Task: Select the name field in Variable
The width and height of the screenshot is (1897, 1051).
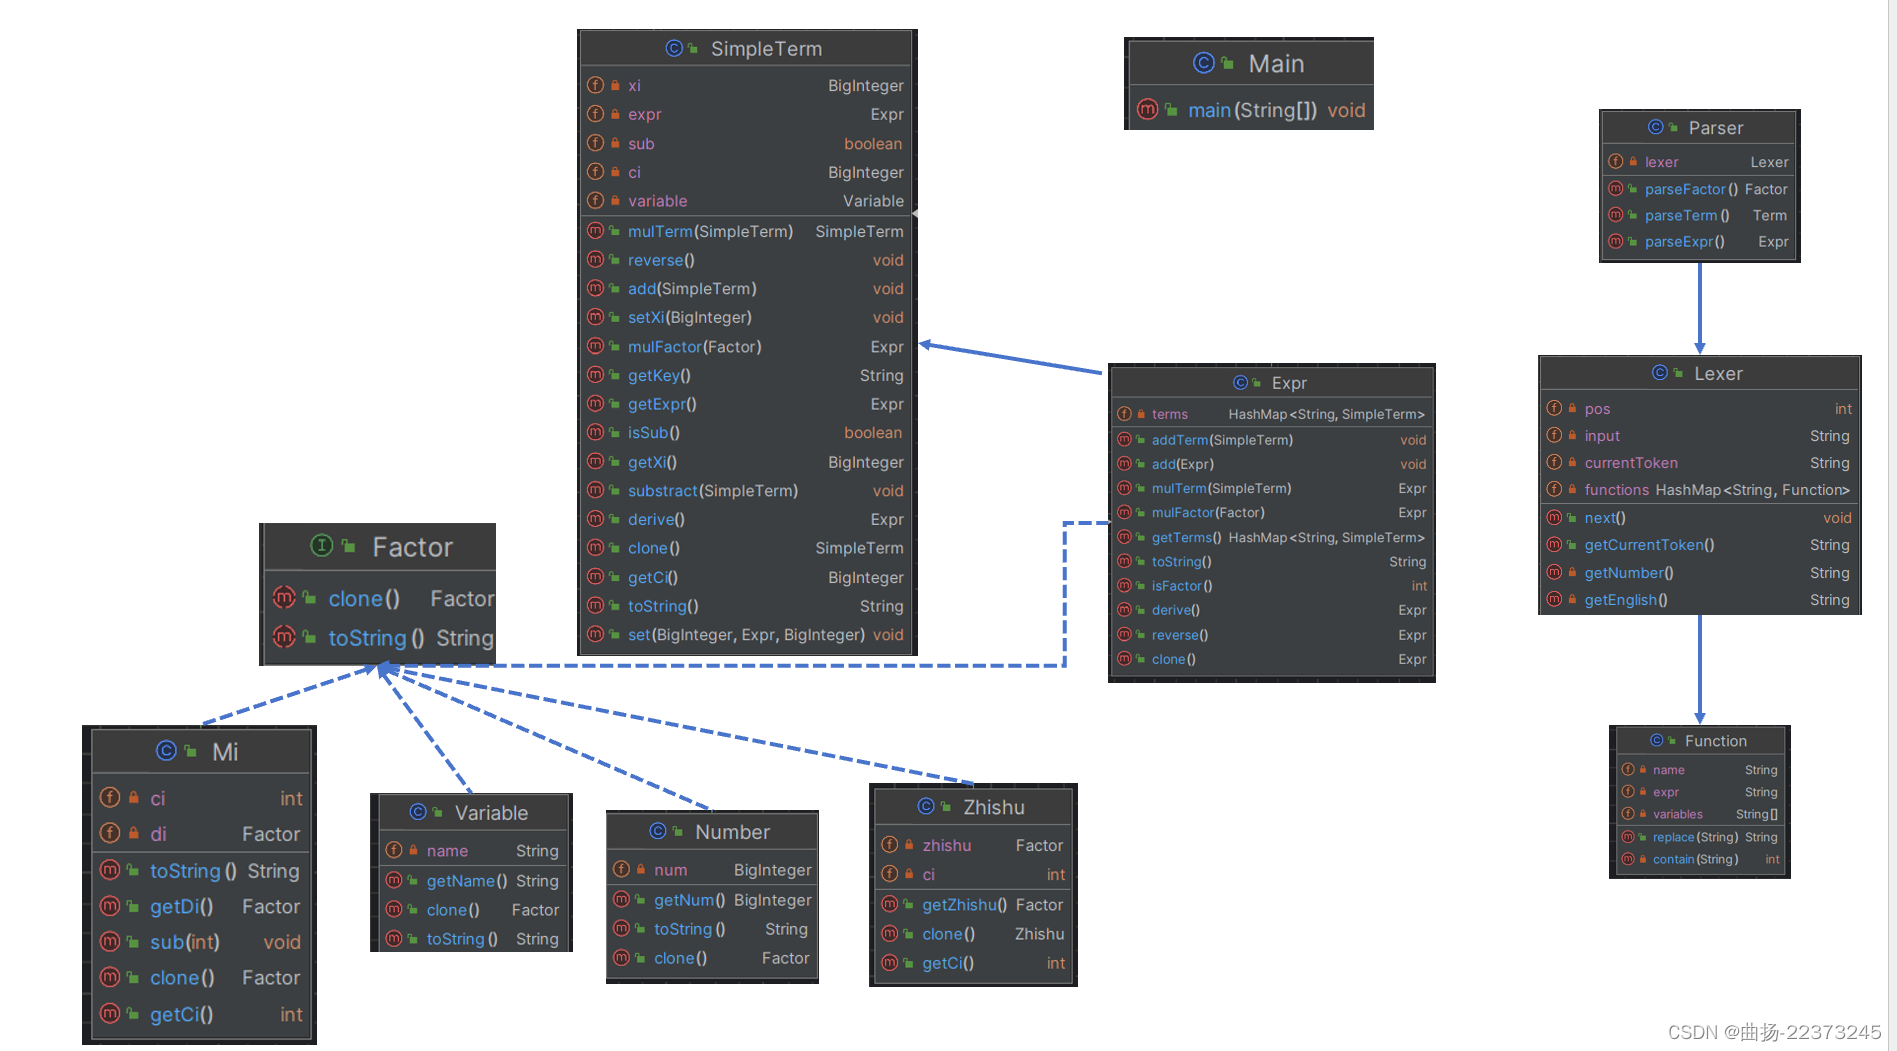Action: [472, 850]
